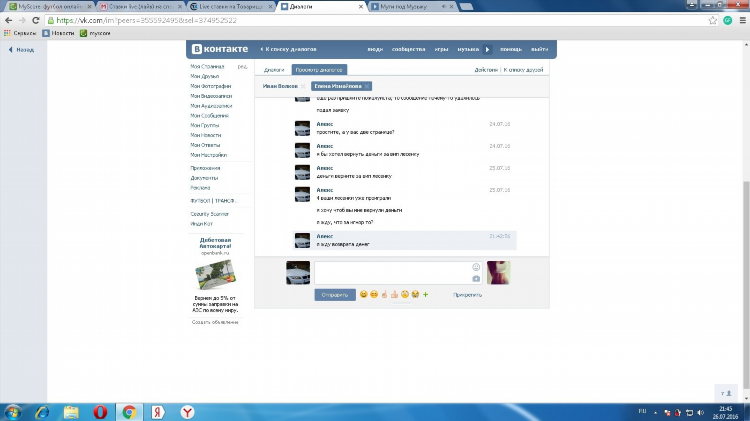The width and height of the screenshot is (750, 421).
Task: Go back to the dialogs list link
Action: pos(288,49)
